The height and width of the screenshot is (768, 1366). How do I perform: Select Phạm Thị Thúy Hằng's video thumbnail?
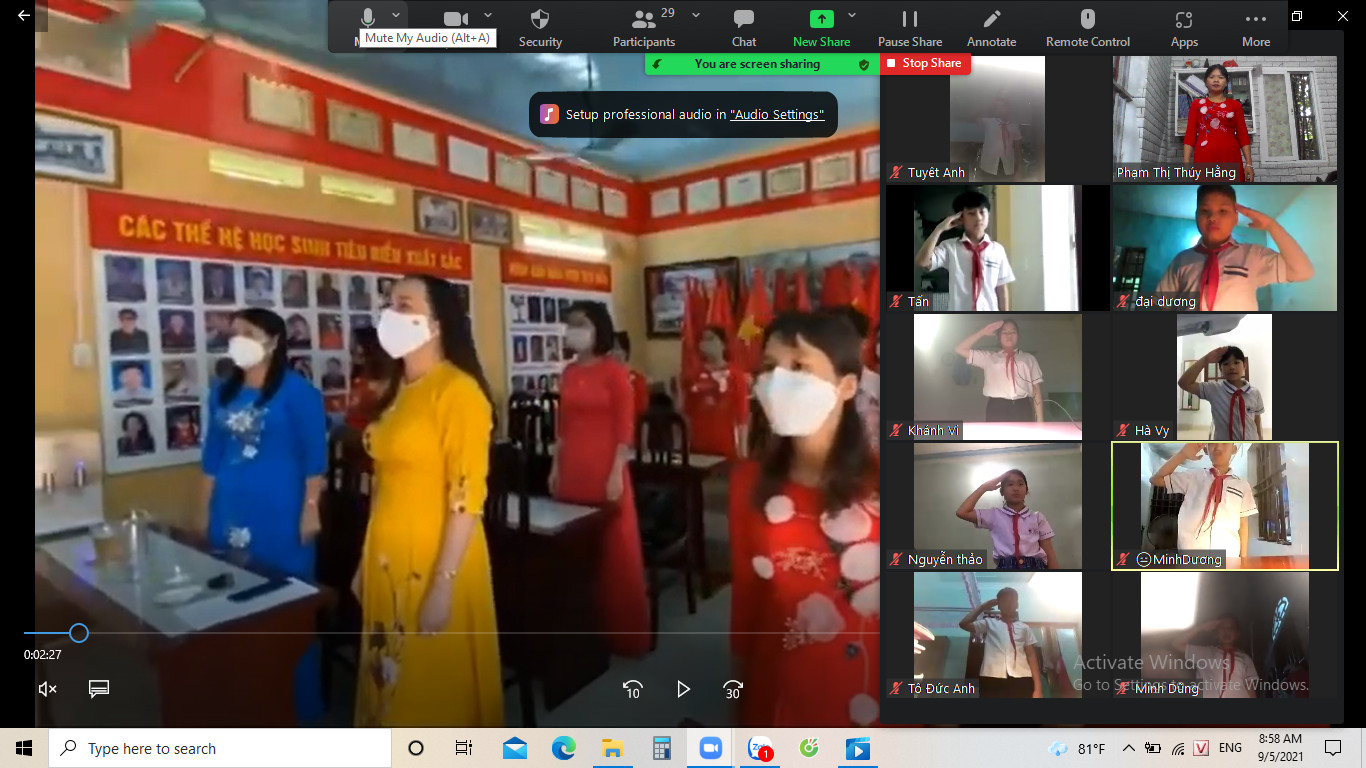[x=1224, y=119]
